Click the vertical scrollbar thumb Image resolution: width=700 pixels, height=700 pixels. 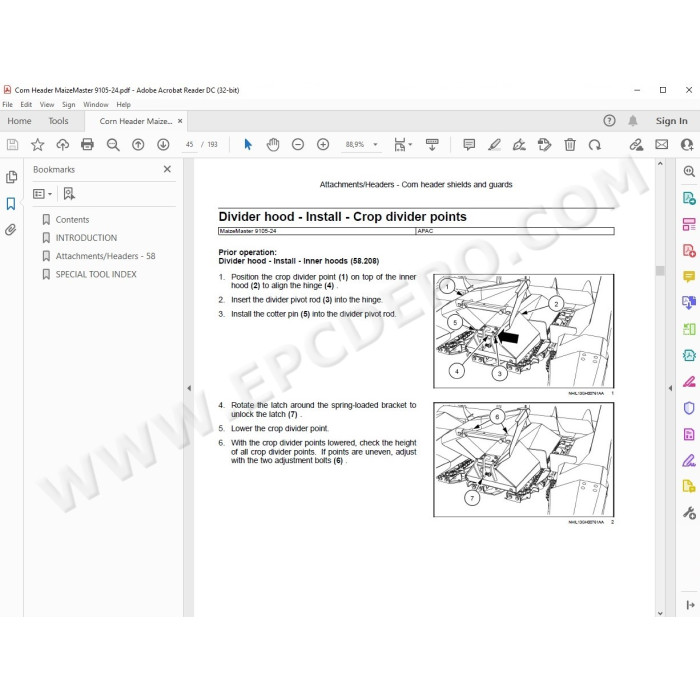pos(660,271)
